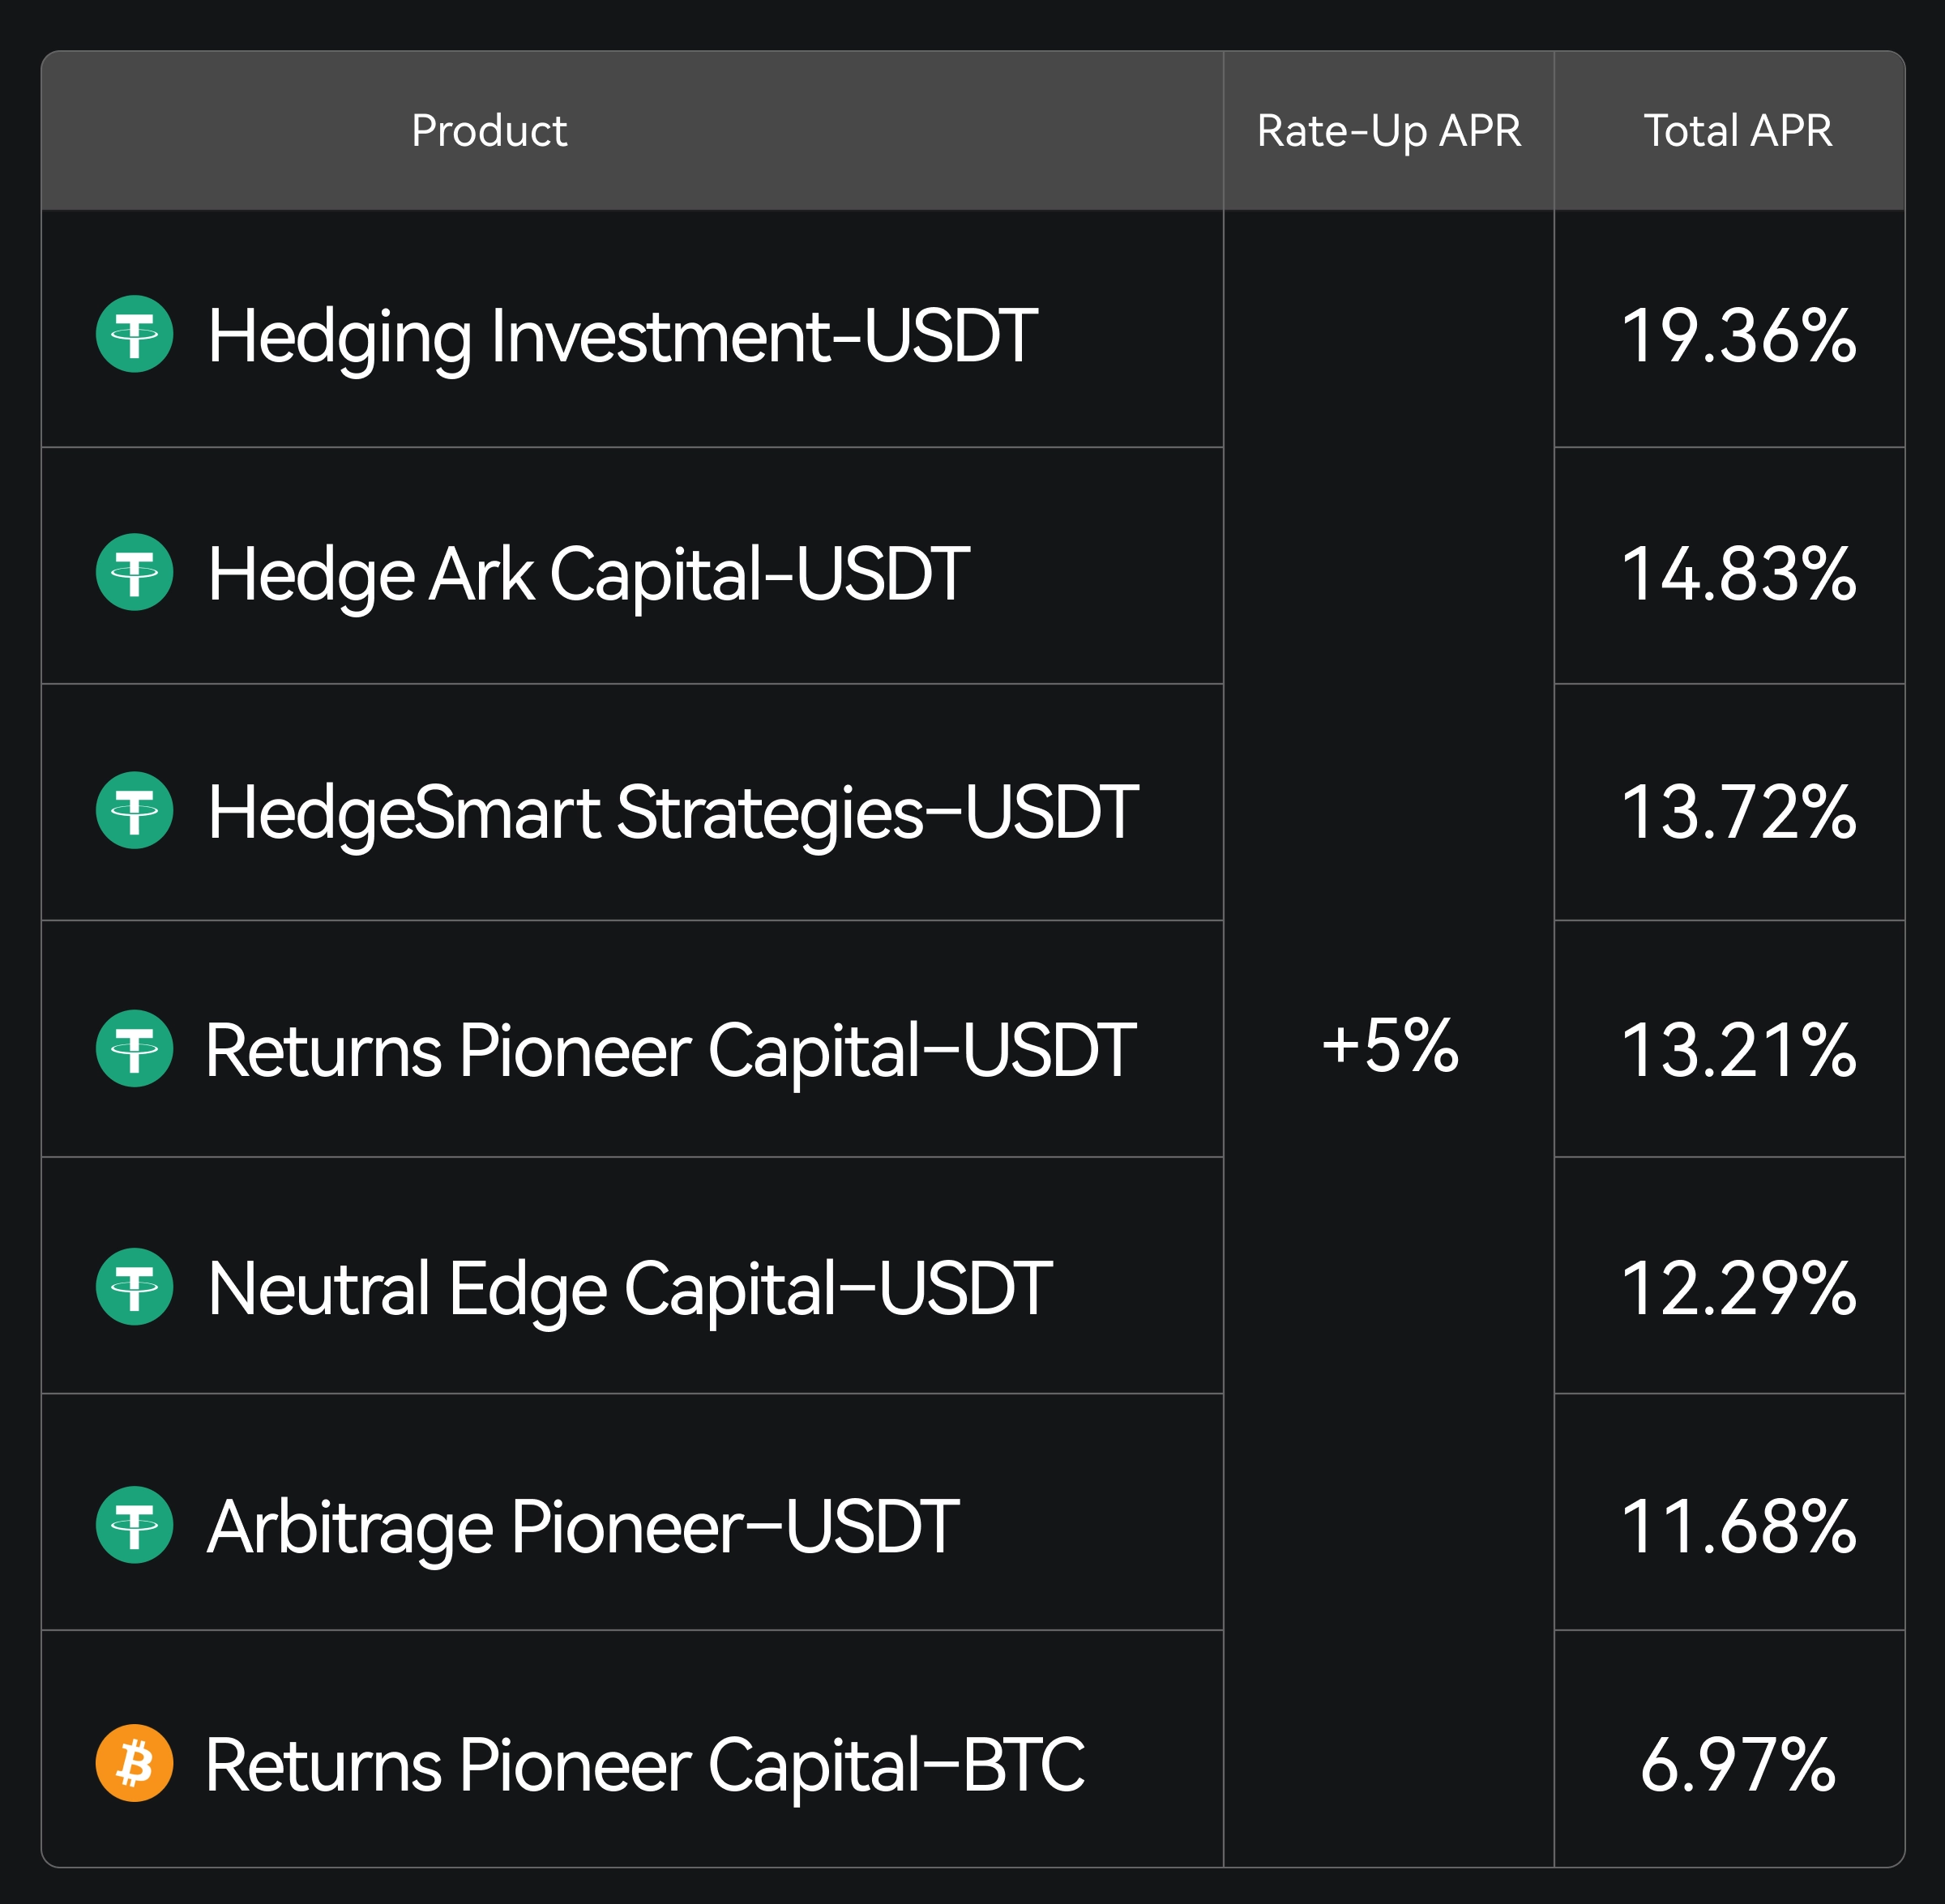The width and height of the screenshot is (1945, 1904).
Task: Click the Tether icon beside Neutral Edge Capital-USDT
Action: click(134, 1287)
